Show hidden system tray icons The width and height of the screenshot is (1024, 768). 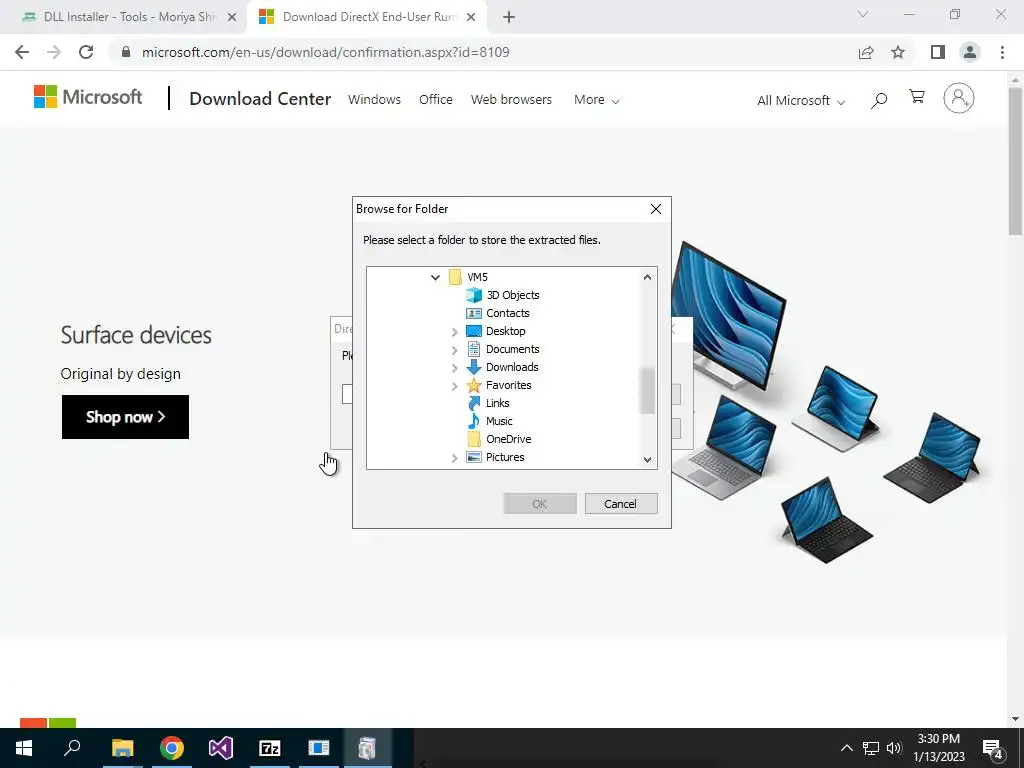coord(846,748)
